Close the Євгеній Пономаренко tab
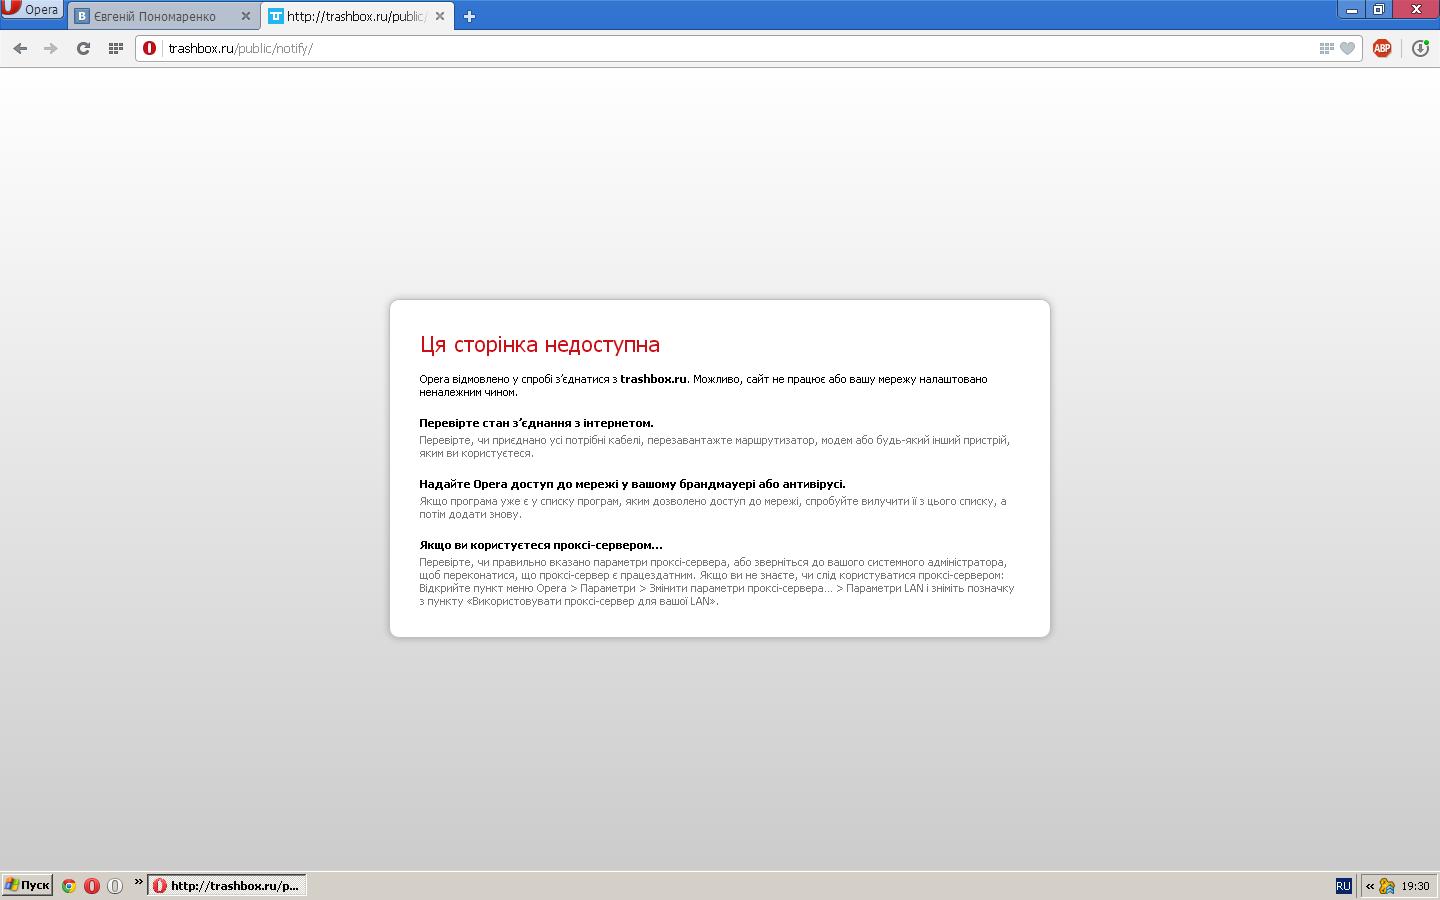 pos(246,16)
